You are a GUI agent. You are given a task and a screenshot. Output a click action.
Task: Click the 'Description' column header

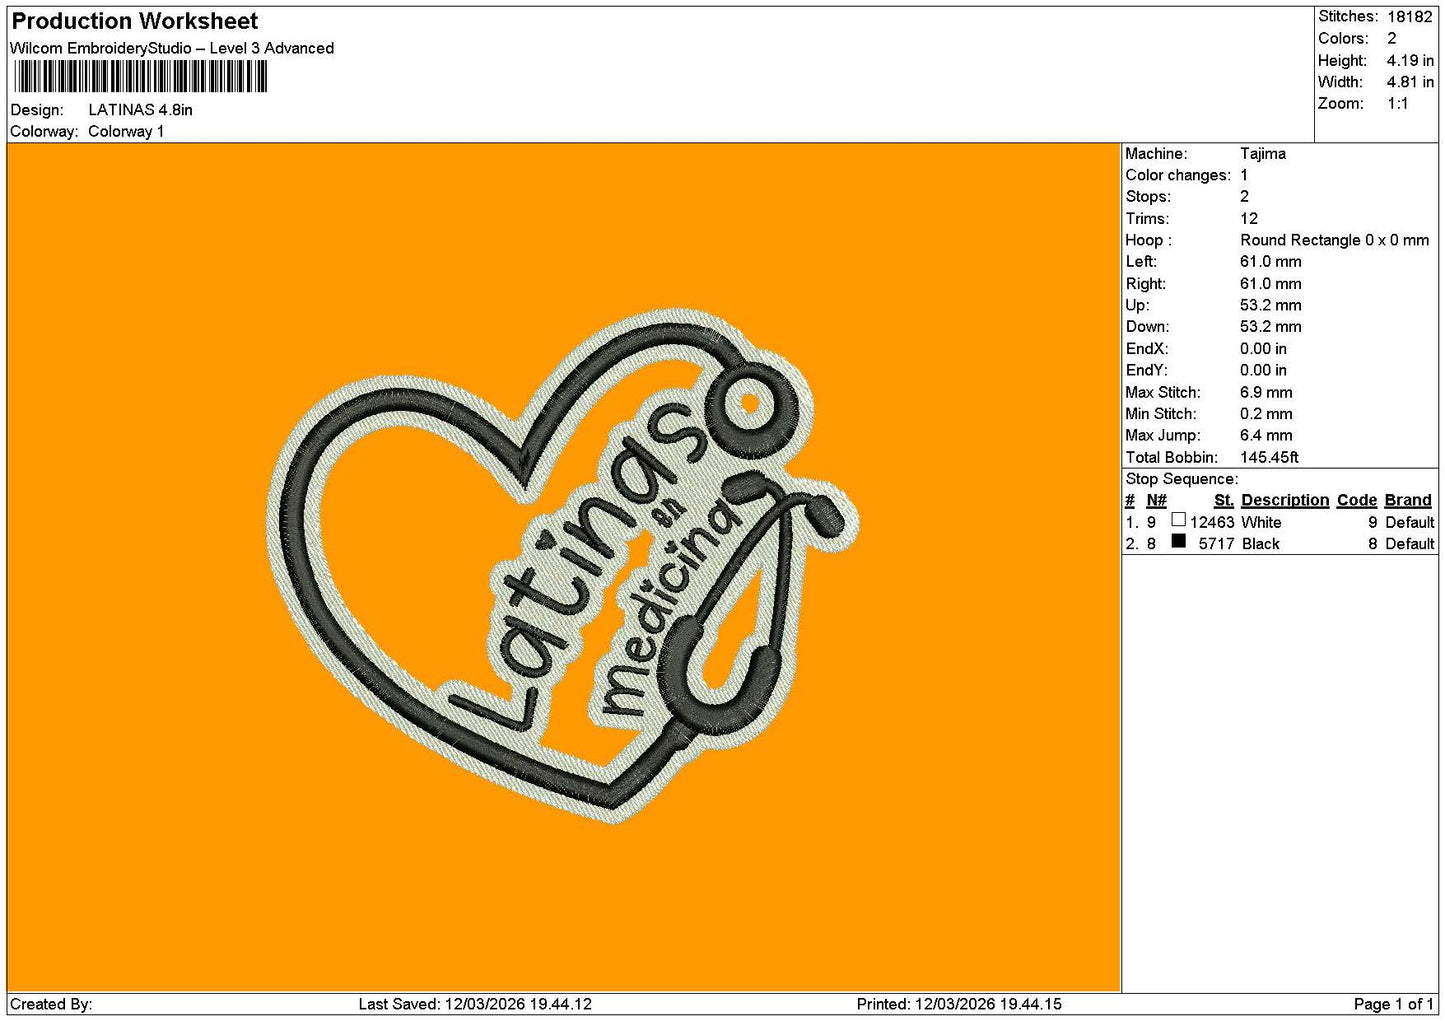tap(1285, 500)
